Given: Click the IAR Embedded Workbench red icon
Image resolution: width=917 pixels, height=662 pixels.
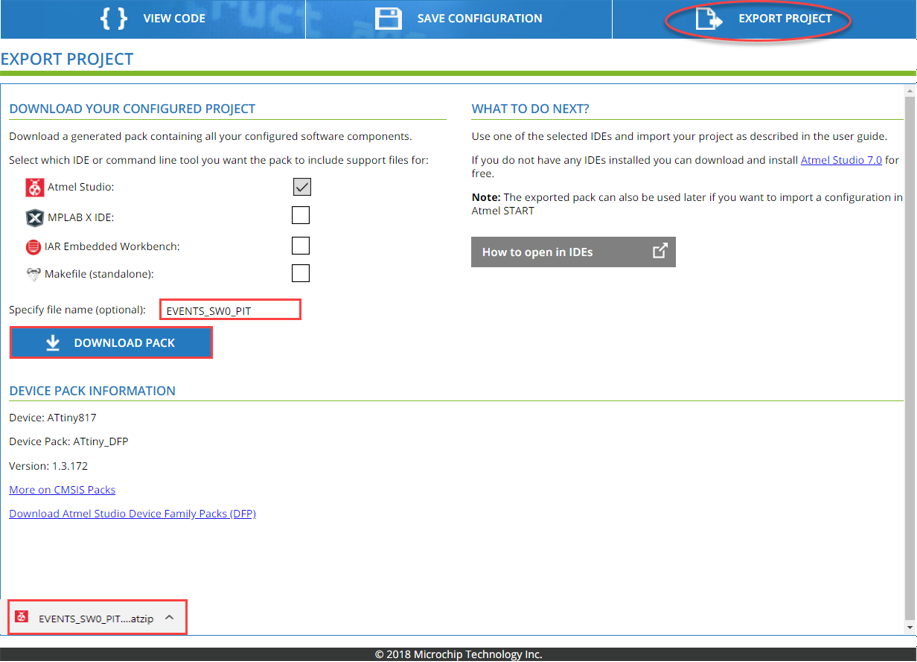Looking at the screenshot, I should [33, 247].
